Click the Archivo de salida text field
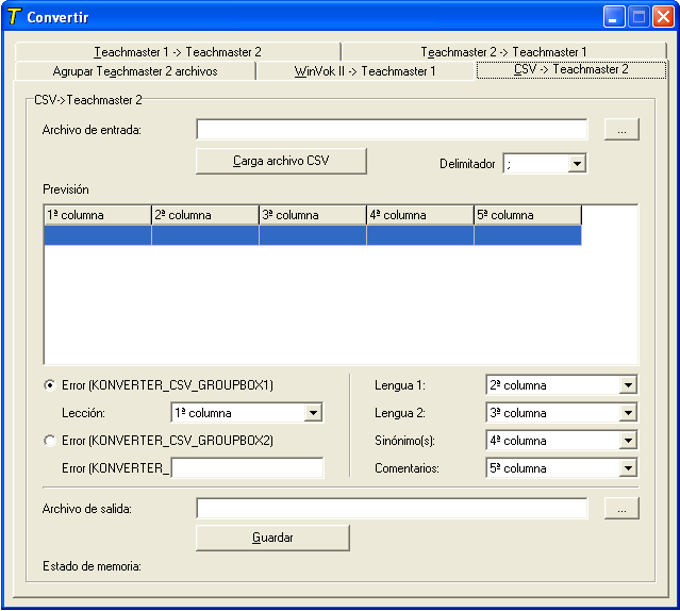 pyautogui.click(x=392, y=508)
